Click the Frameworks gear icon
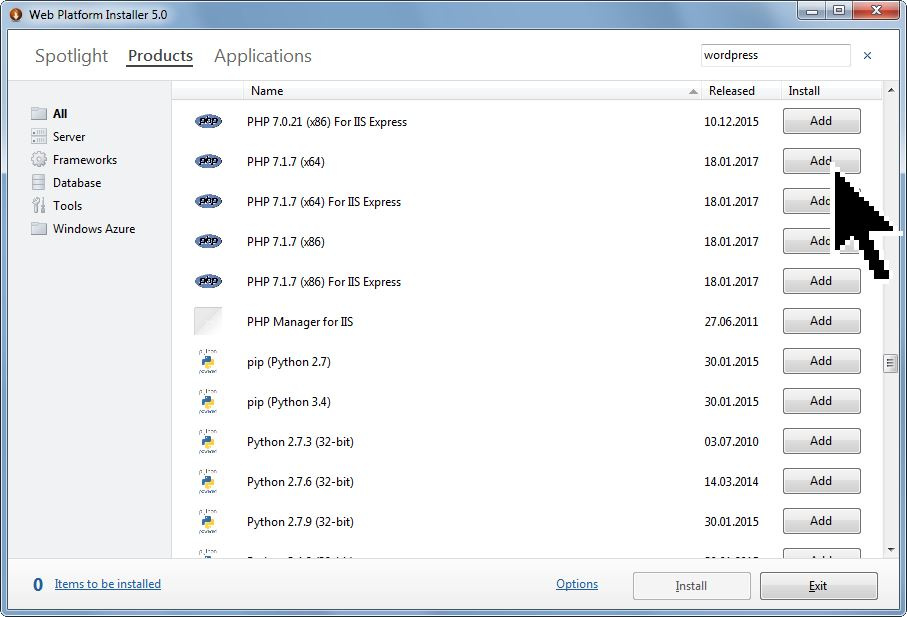 click(39, 159)
